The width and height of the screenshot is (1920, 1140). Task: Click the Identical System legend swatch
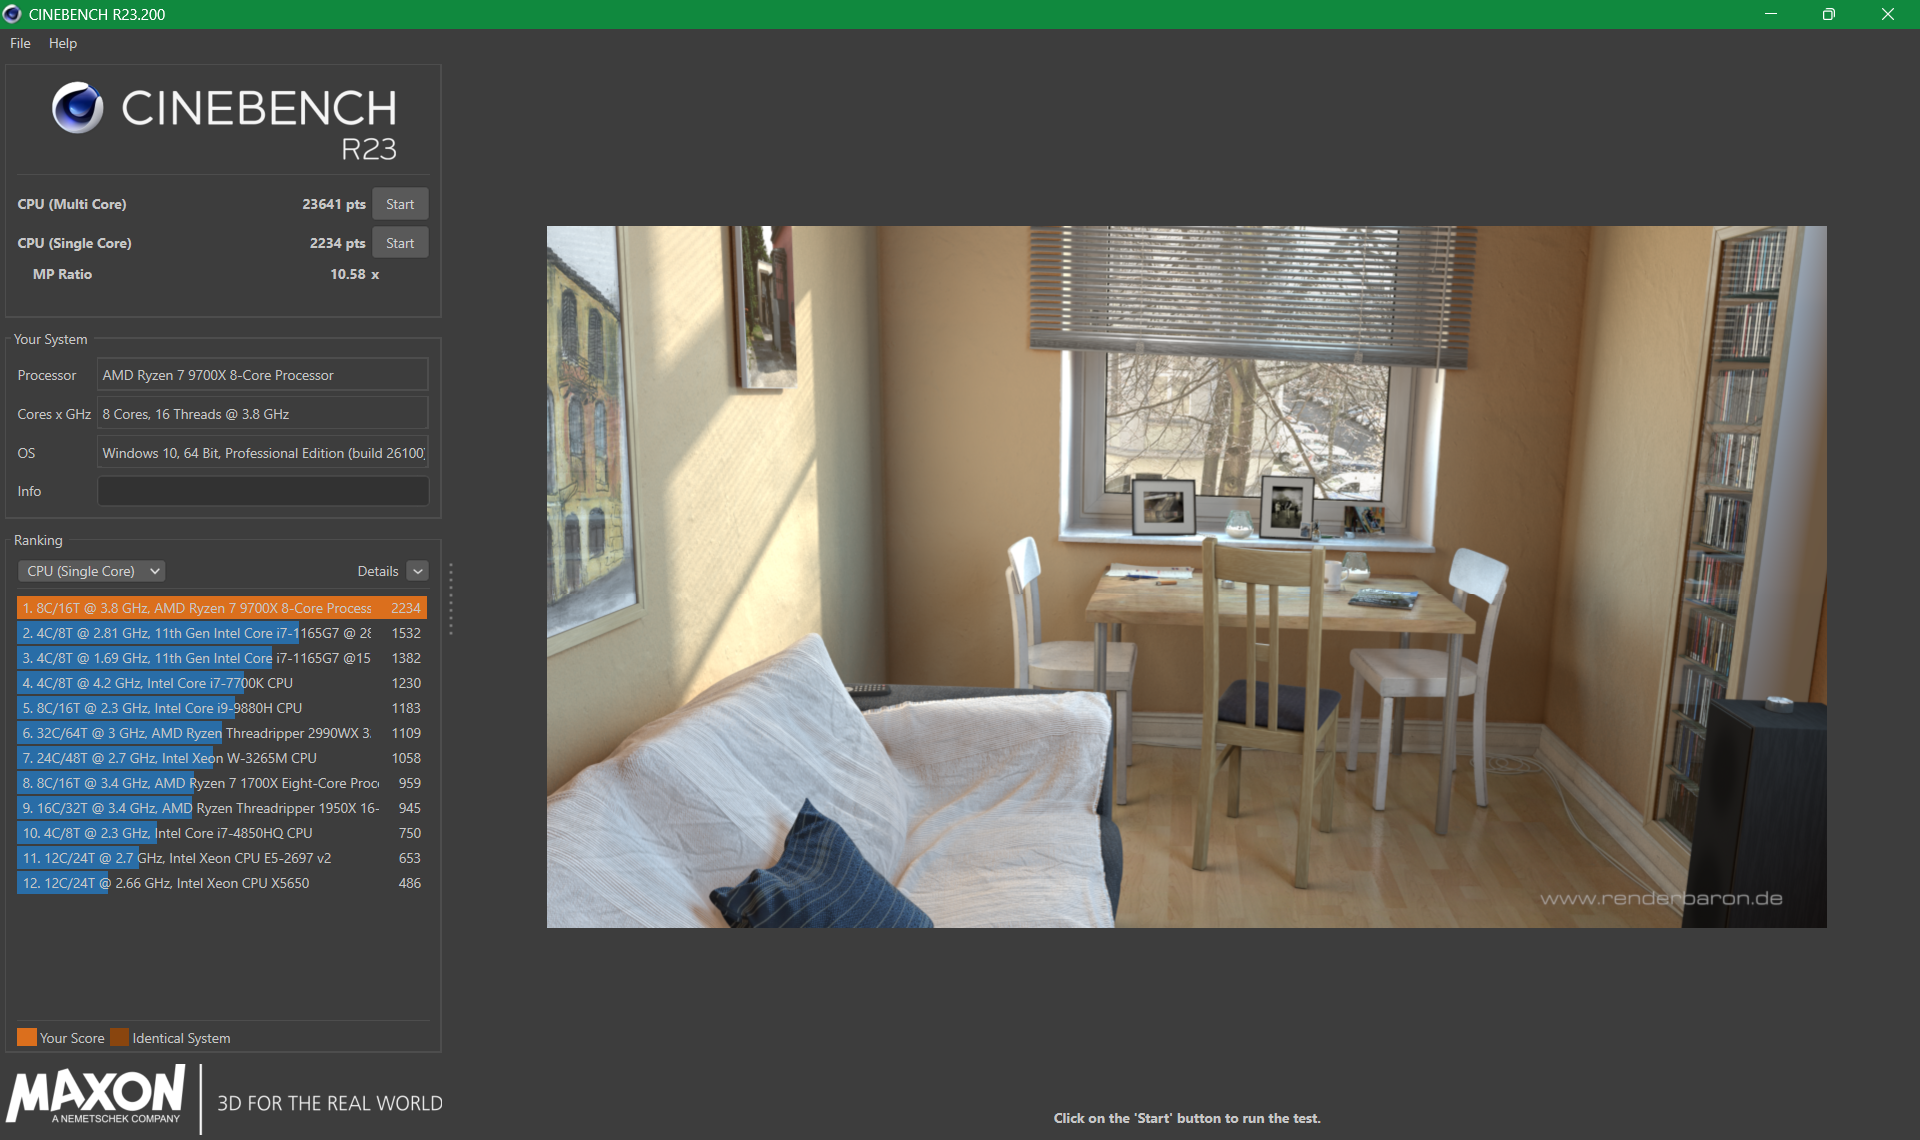(x=120, y=1037)
